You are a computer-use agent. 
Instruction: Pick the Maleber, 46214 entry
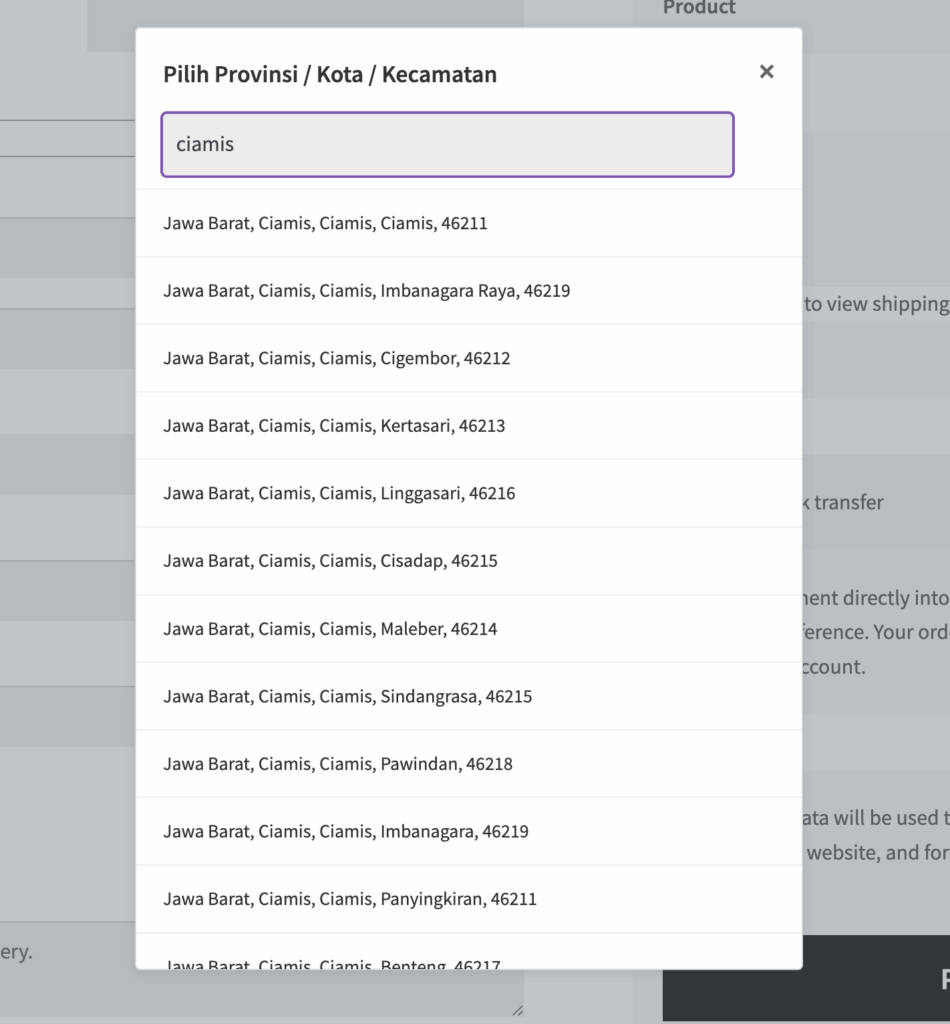pos(330,629)
